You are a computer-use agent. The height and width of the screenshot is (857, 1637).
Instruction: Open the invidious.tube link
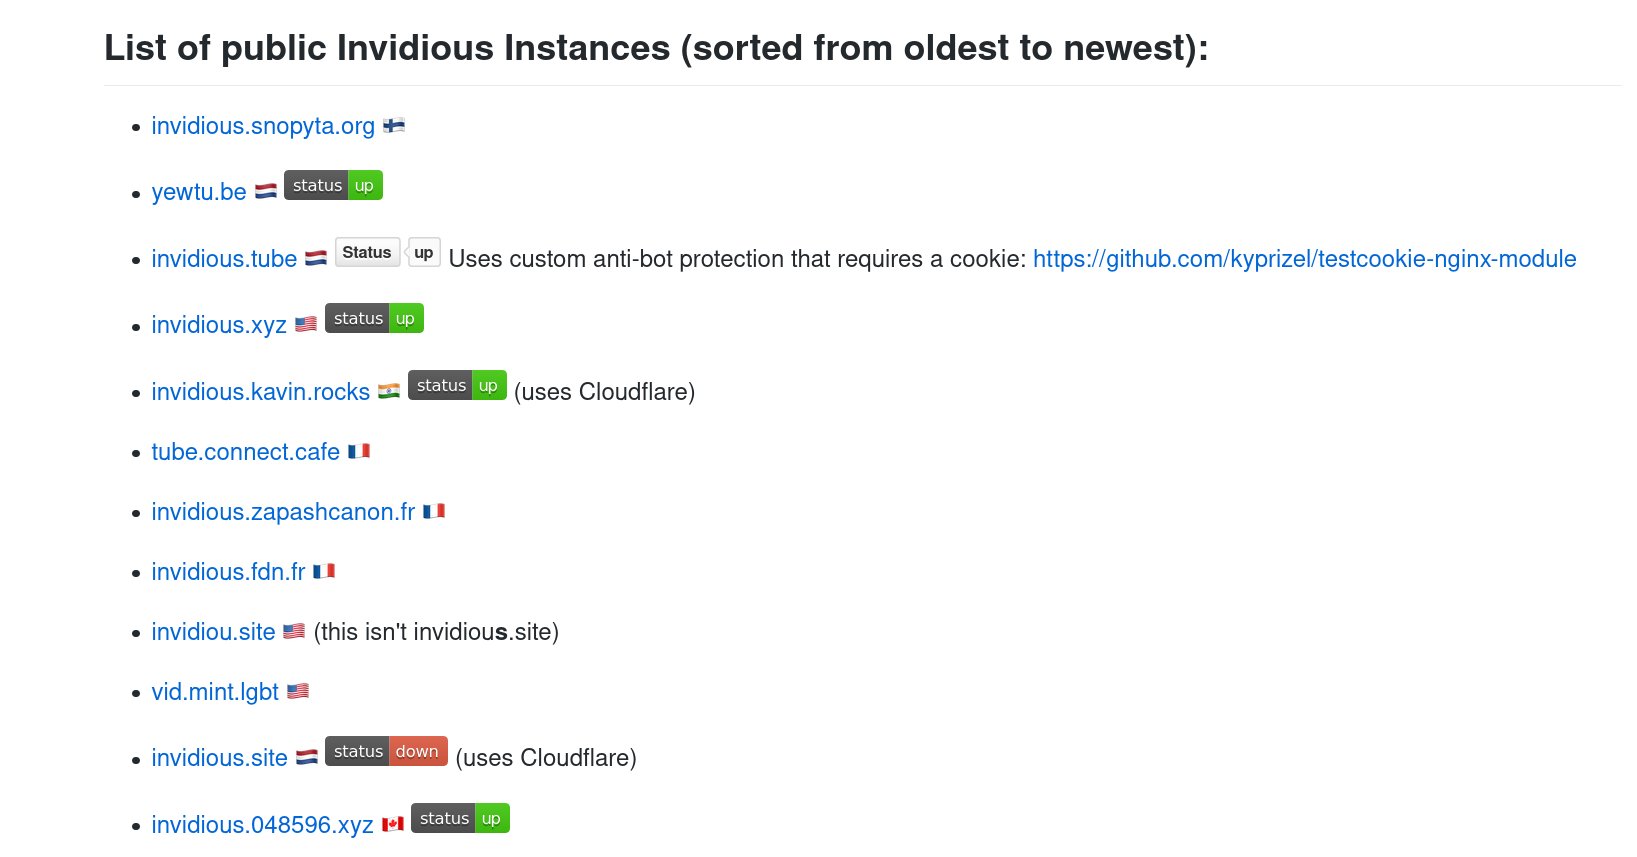point(224,259)
